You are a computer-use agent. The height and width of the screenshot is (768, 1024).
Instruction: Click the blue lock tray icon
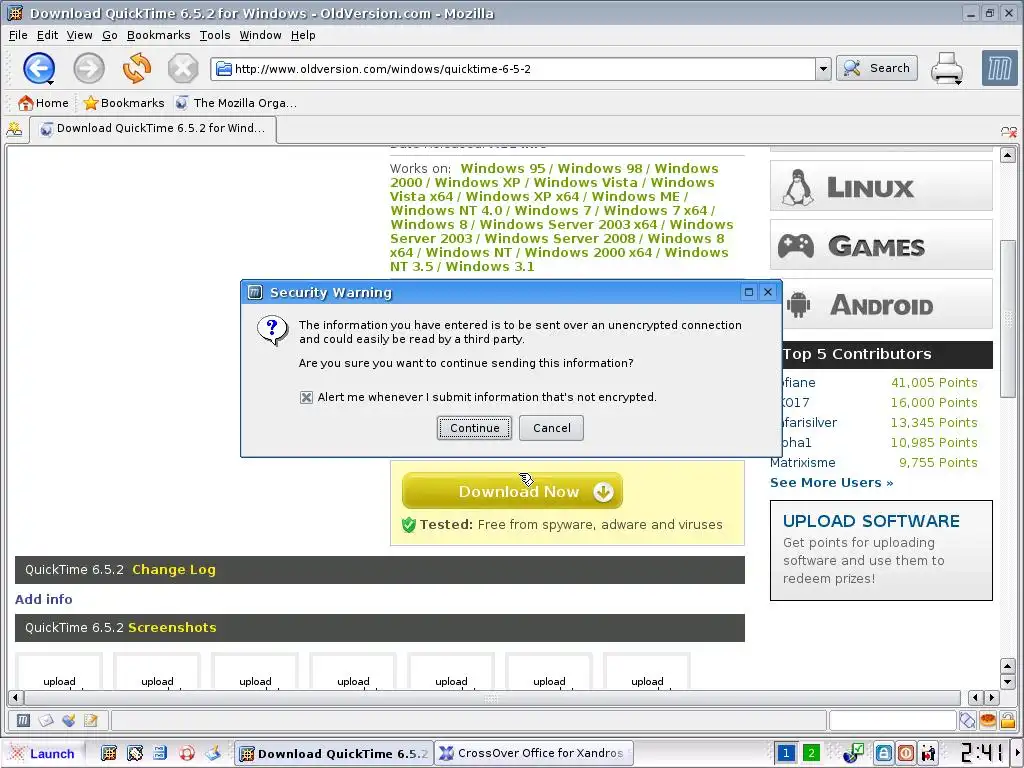coord(884,754)
